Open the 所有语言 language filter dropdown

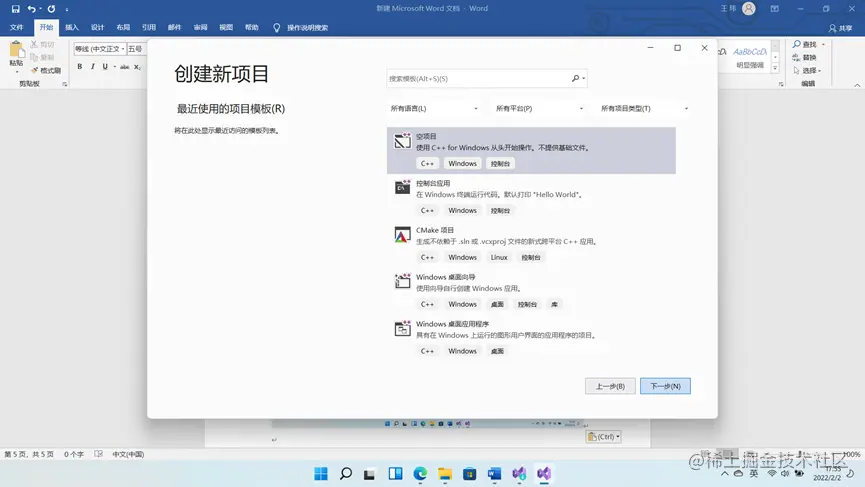click(x=434, y=109)
